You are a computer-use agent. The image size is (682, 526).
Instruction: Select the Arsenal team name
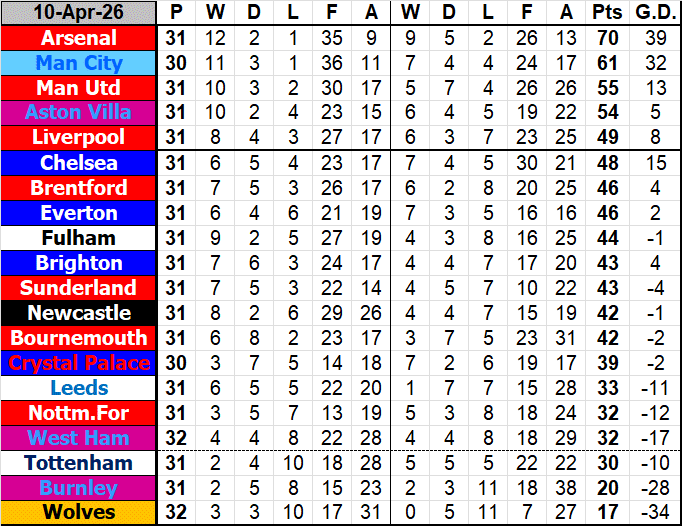click(79, 38)
